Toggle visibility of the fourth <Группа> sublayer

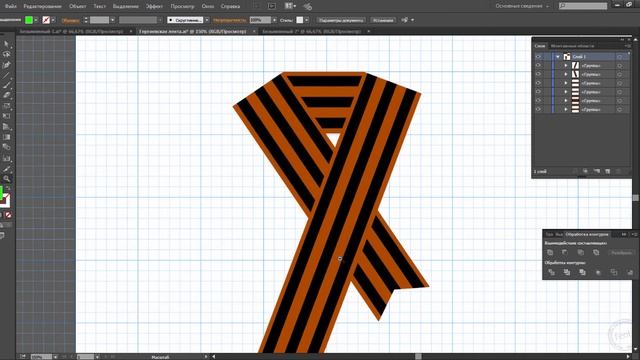[x=538, y=92]
